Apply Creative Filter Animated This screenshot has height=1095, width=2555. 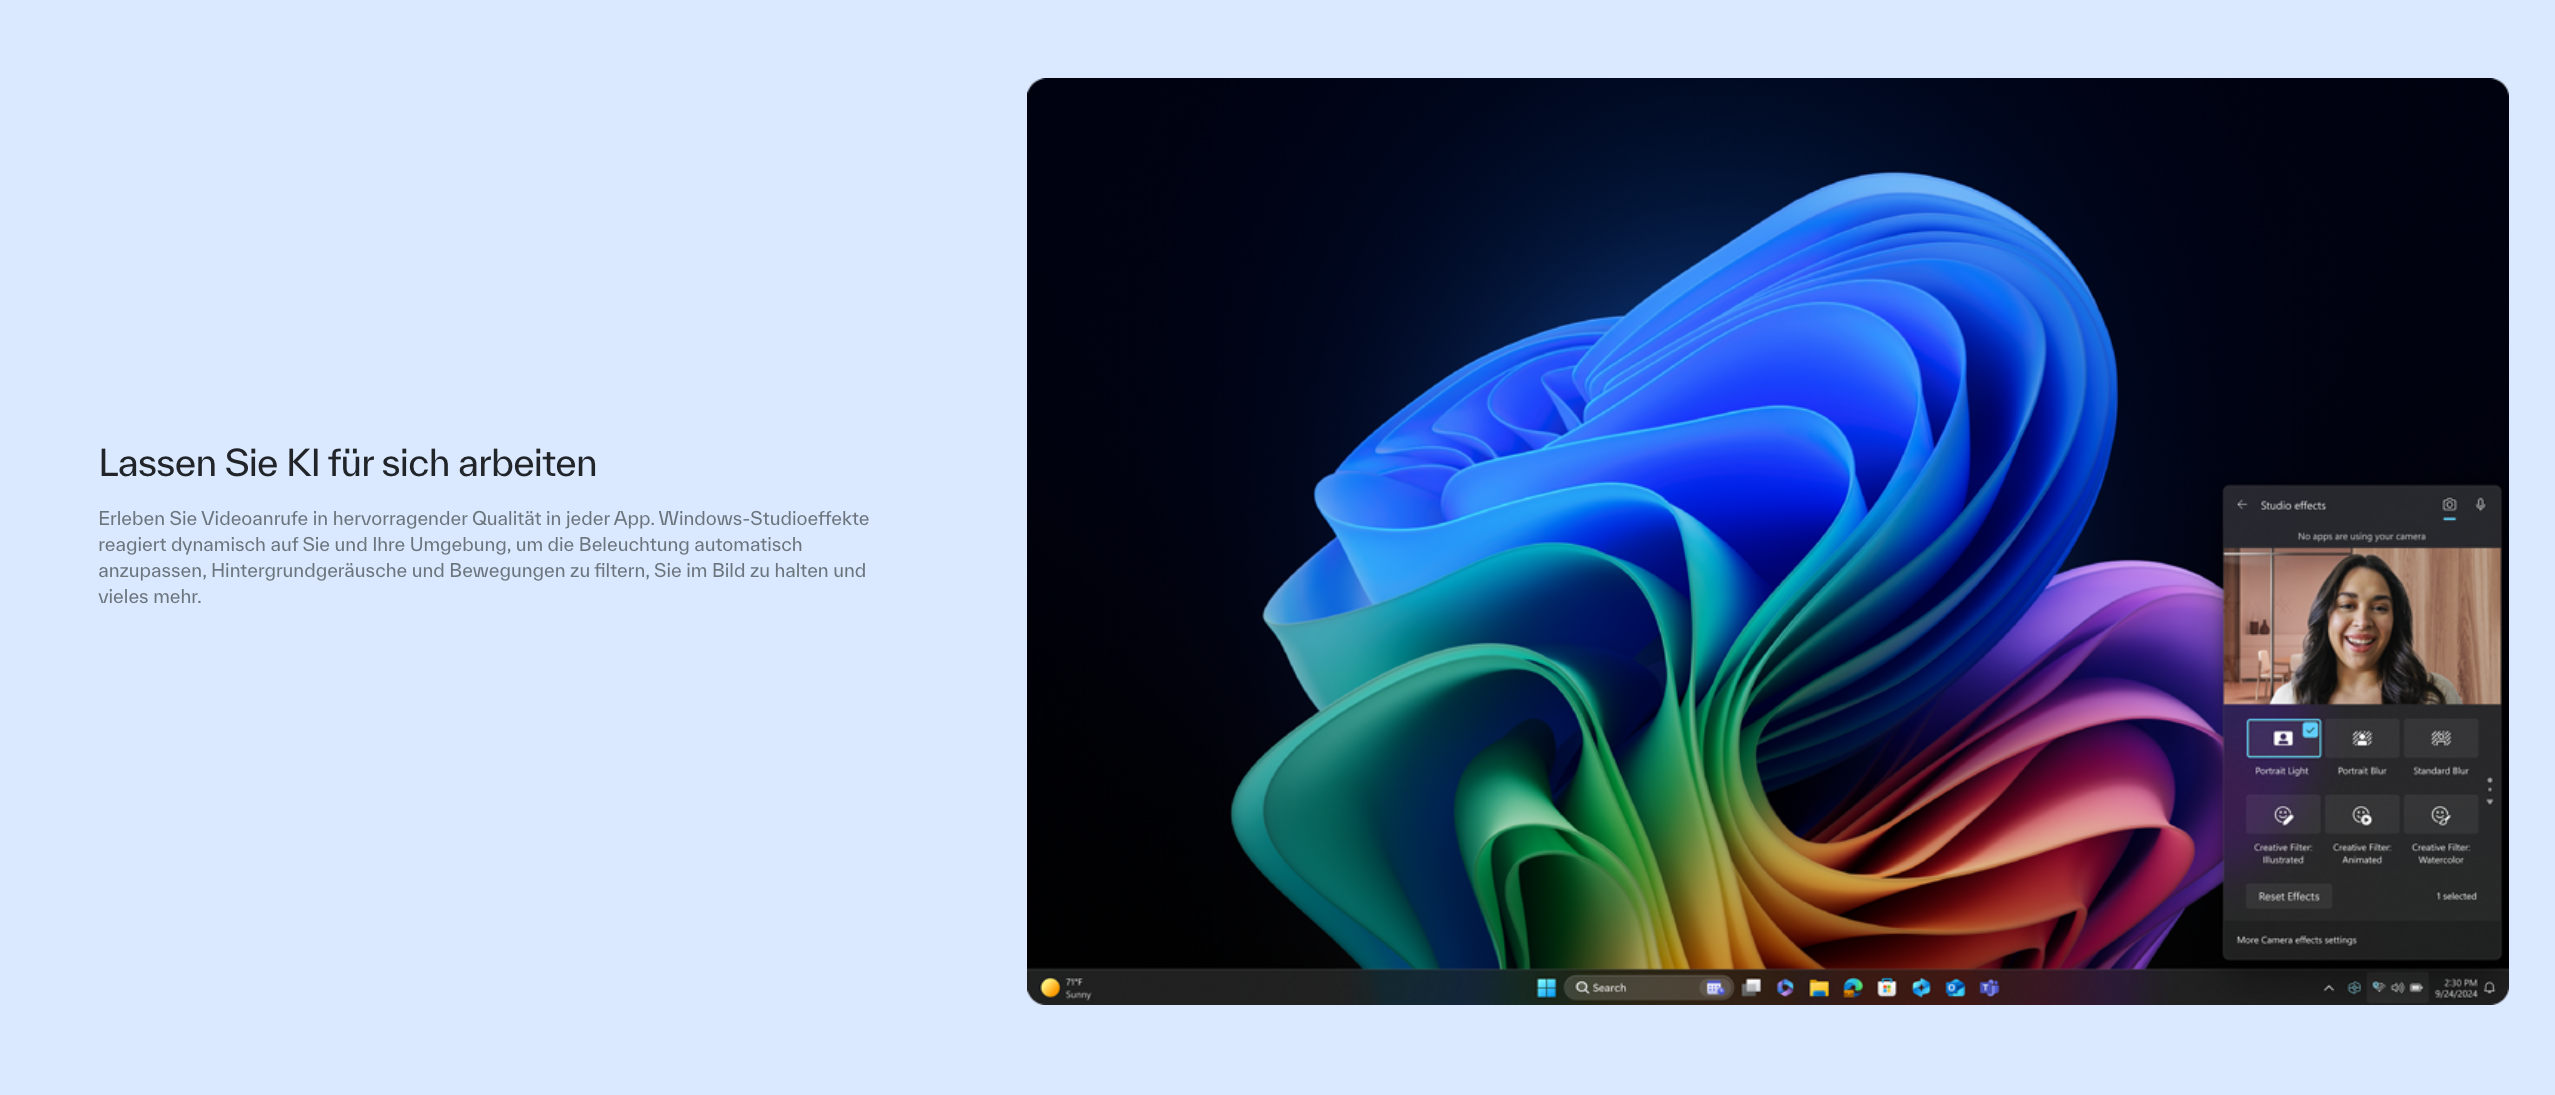click(x=2361, y=816)
